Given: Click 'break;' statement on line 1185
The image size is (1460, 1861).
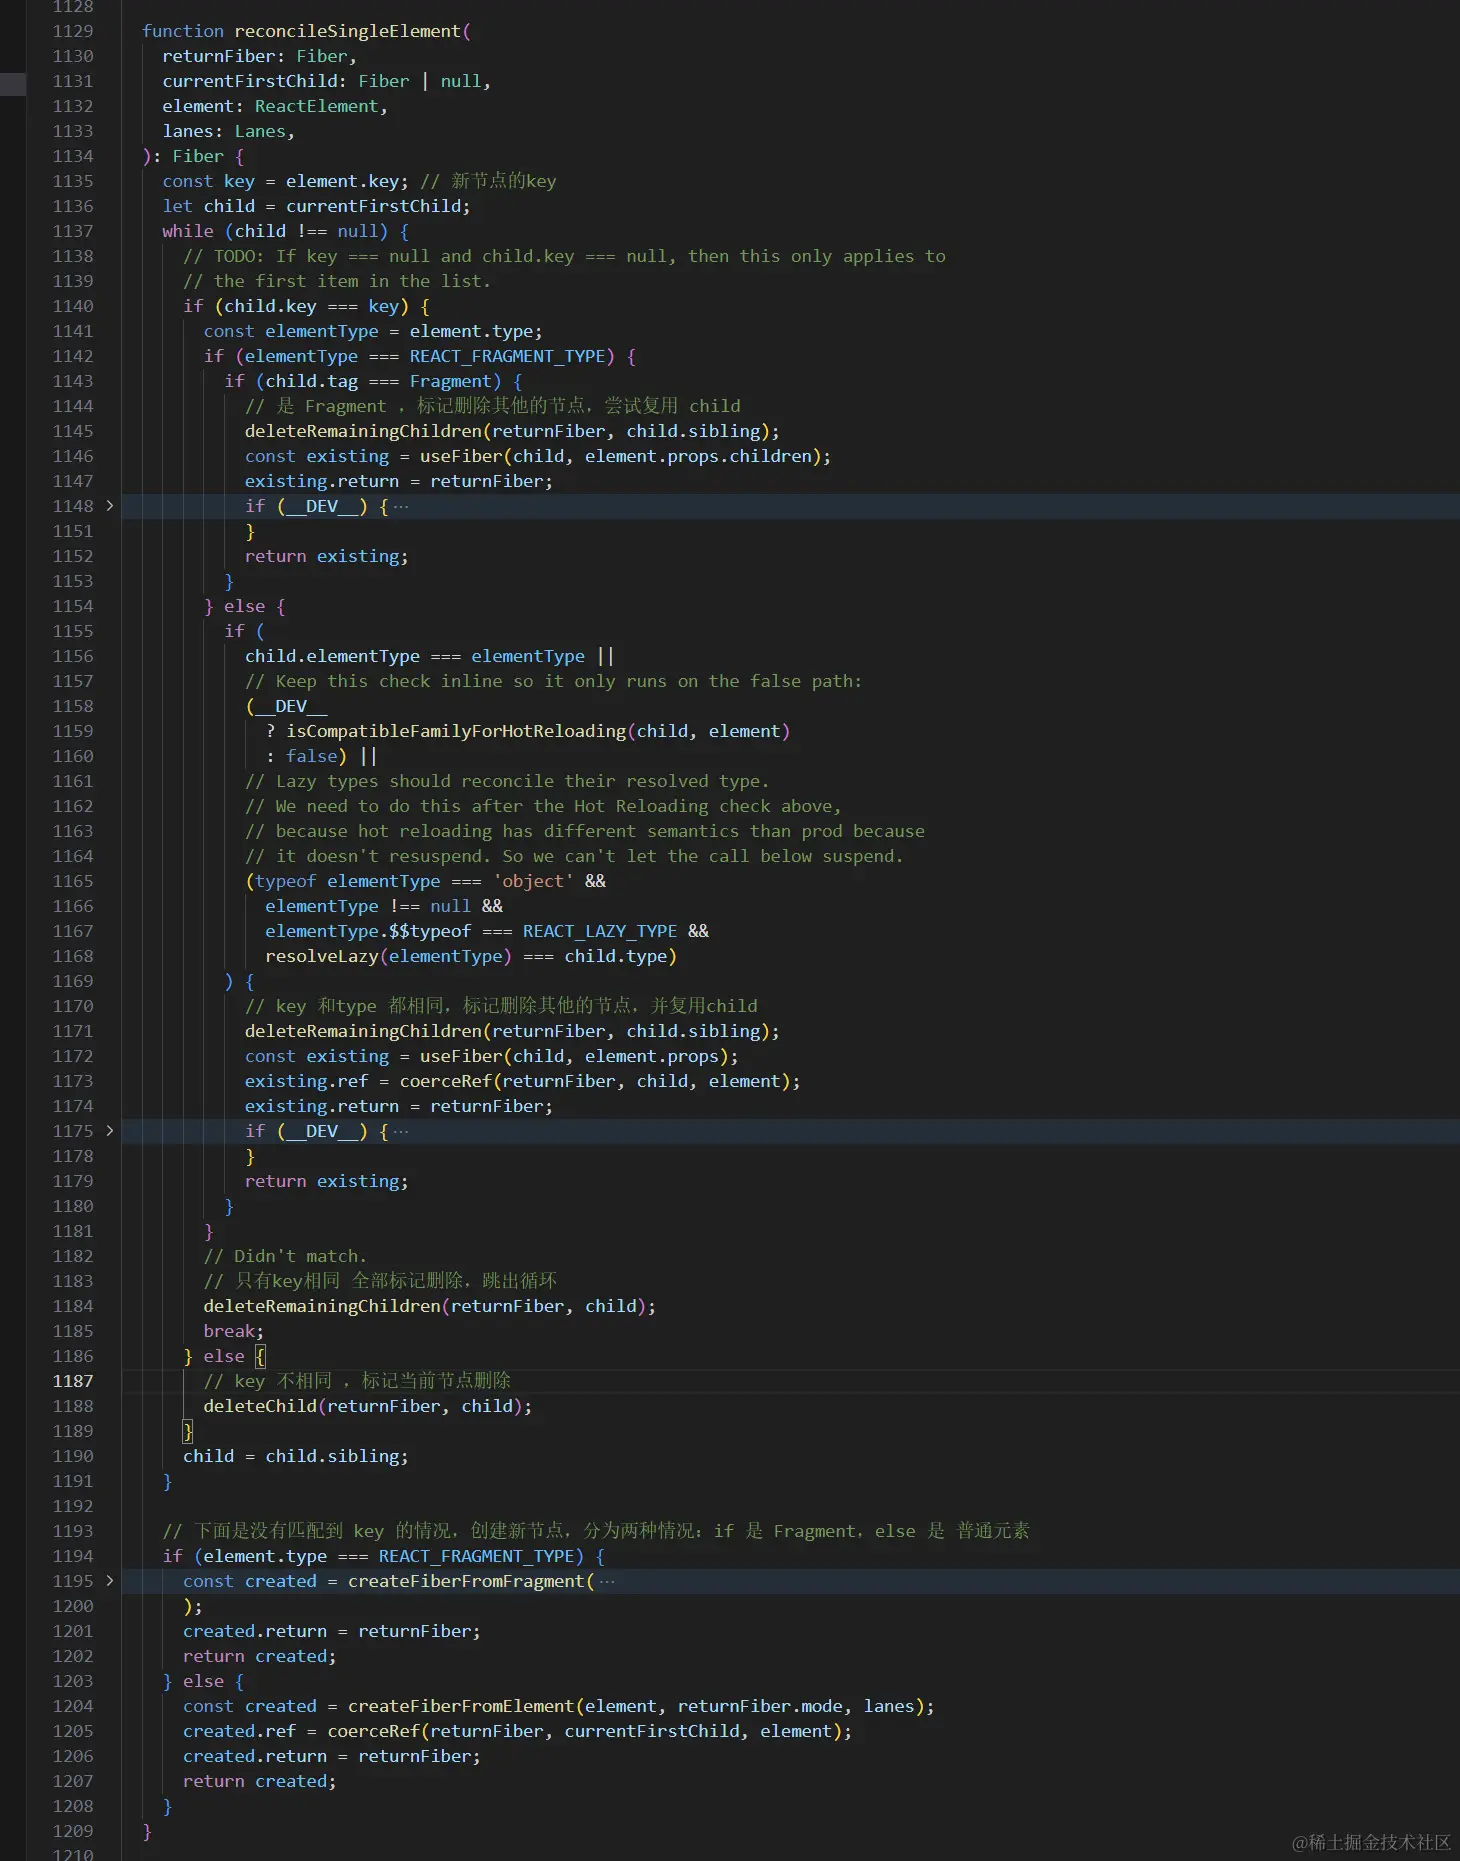Looking at the screenshot, I should pos(234,1331).
